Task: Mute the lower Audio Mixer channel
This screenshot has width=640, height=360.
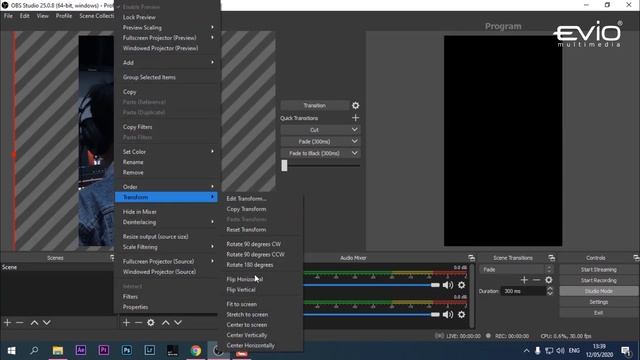Action: (x=448, y=314)
